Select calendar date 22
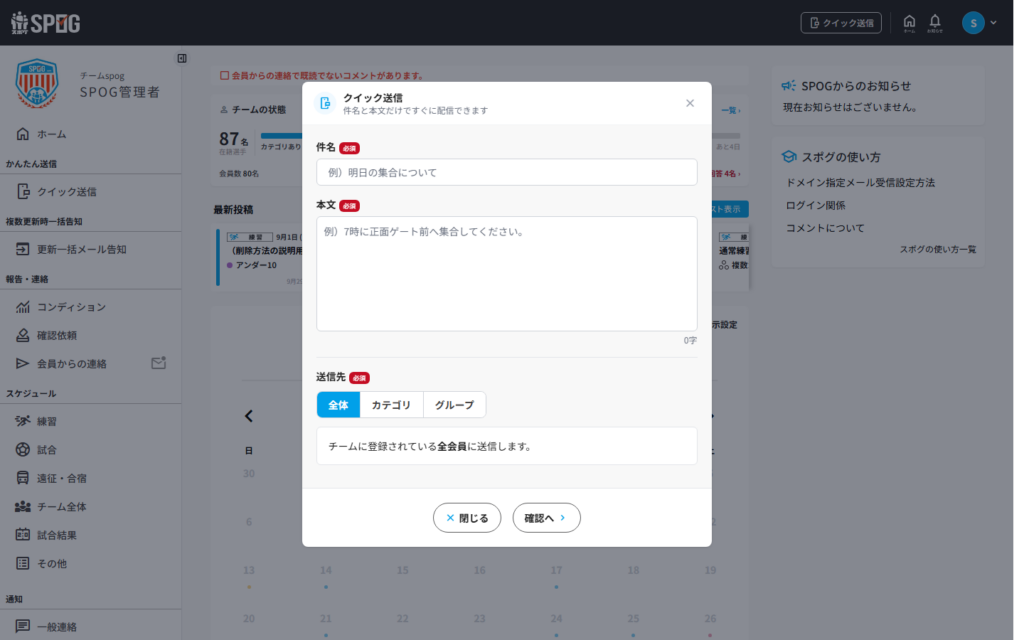 coord(402,618)
